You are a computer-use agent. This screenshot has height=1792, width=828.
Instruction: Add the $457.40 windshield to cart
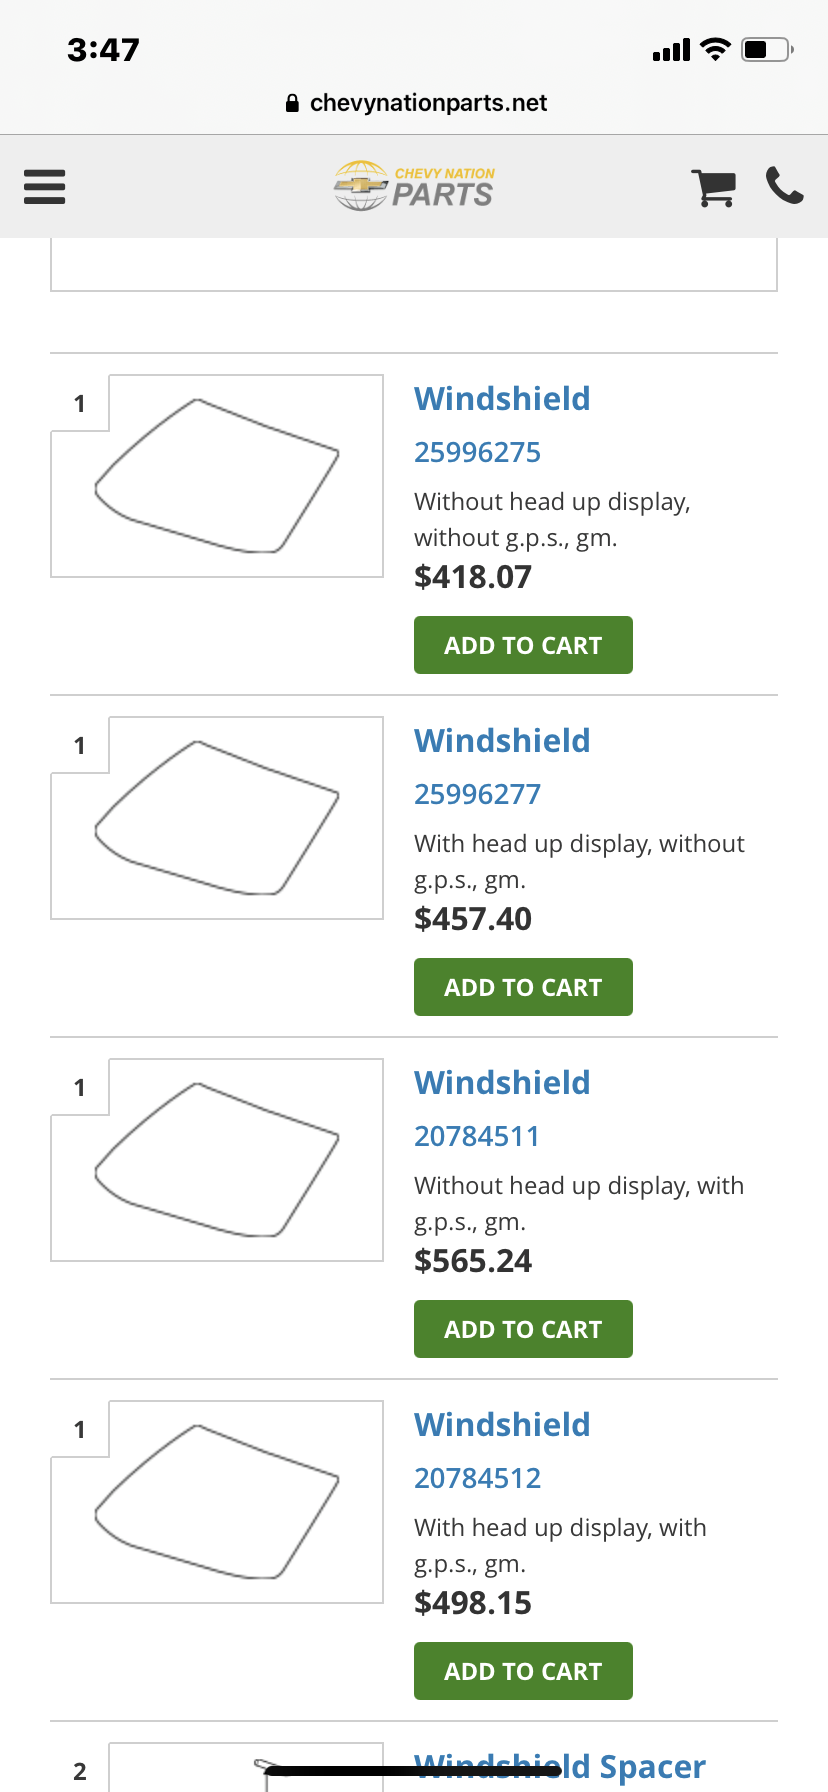pos(523,987)
